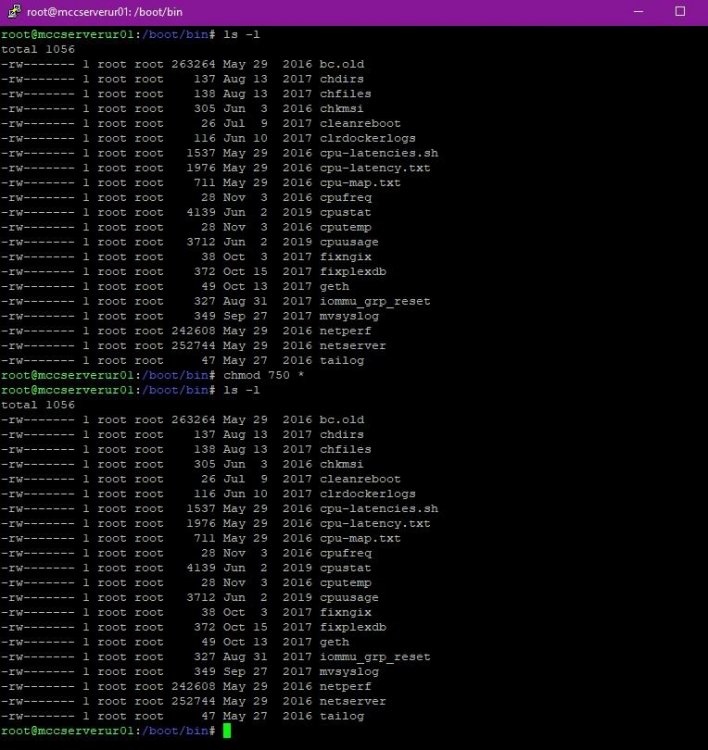Click size 242608 in the listing after chmod
708x750 pixels.
tap(193, 686)
